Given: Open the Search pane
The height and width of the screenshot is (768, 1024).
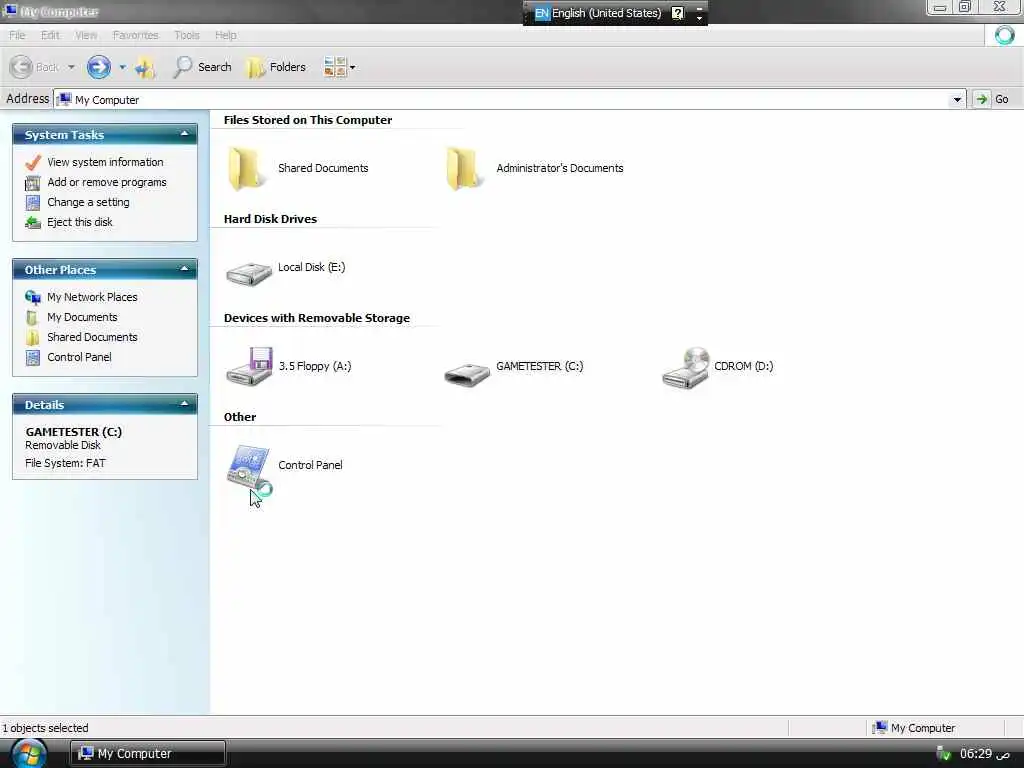Looking at the screenshot, I should [x=202, y=67].
